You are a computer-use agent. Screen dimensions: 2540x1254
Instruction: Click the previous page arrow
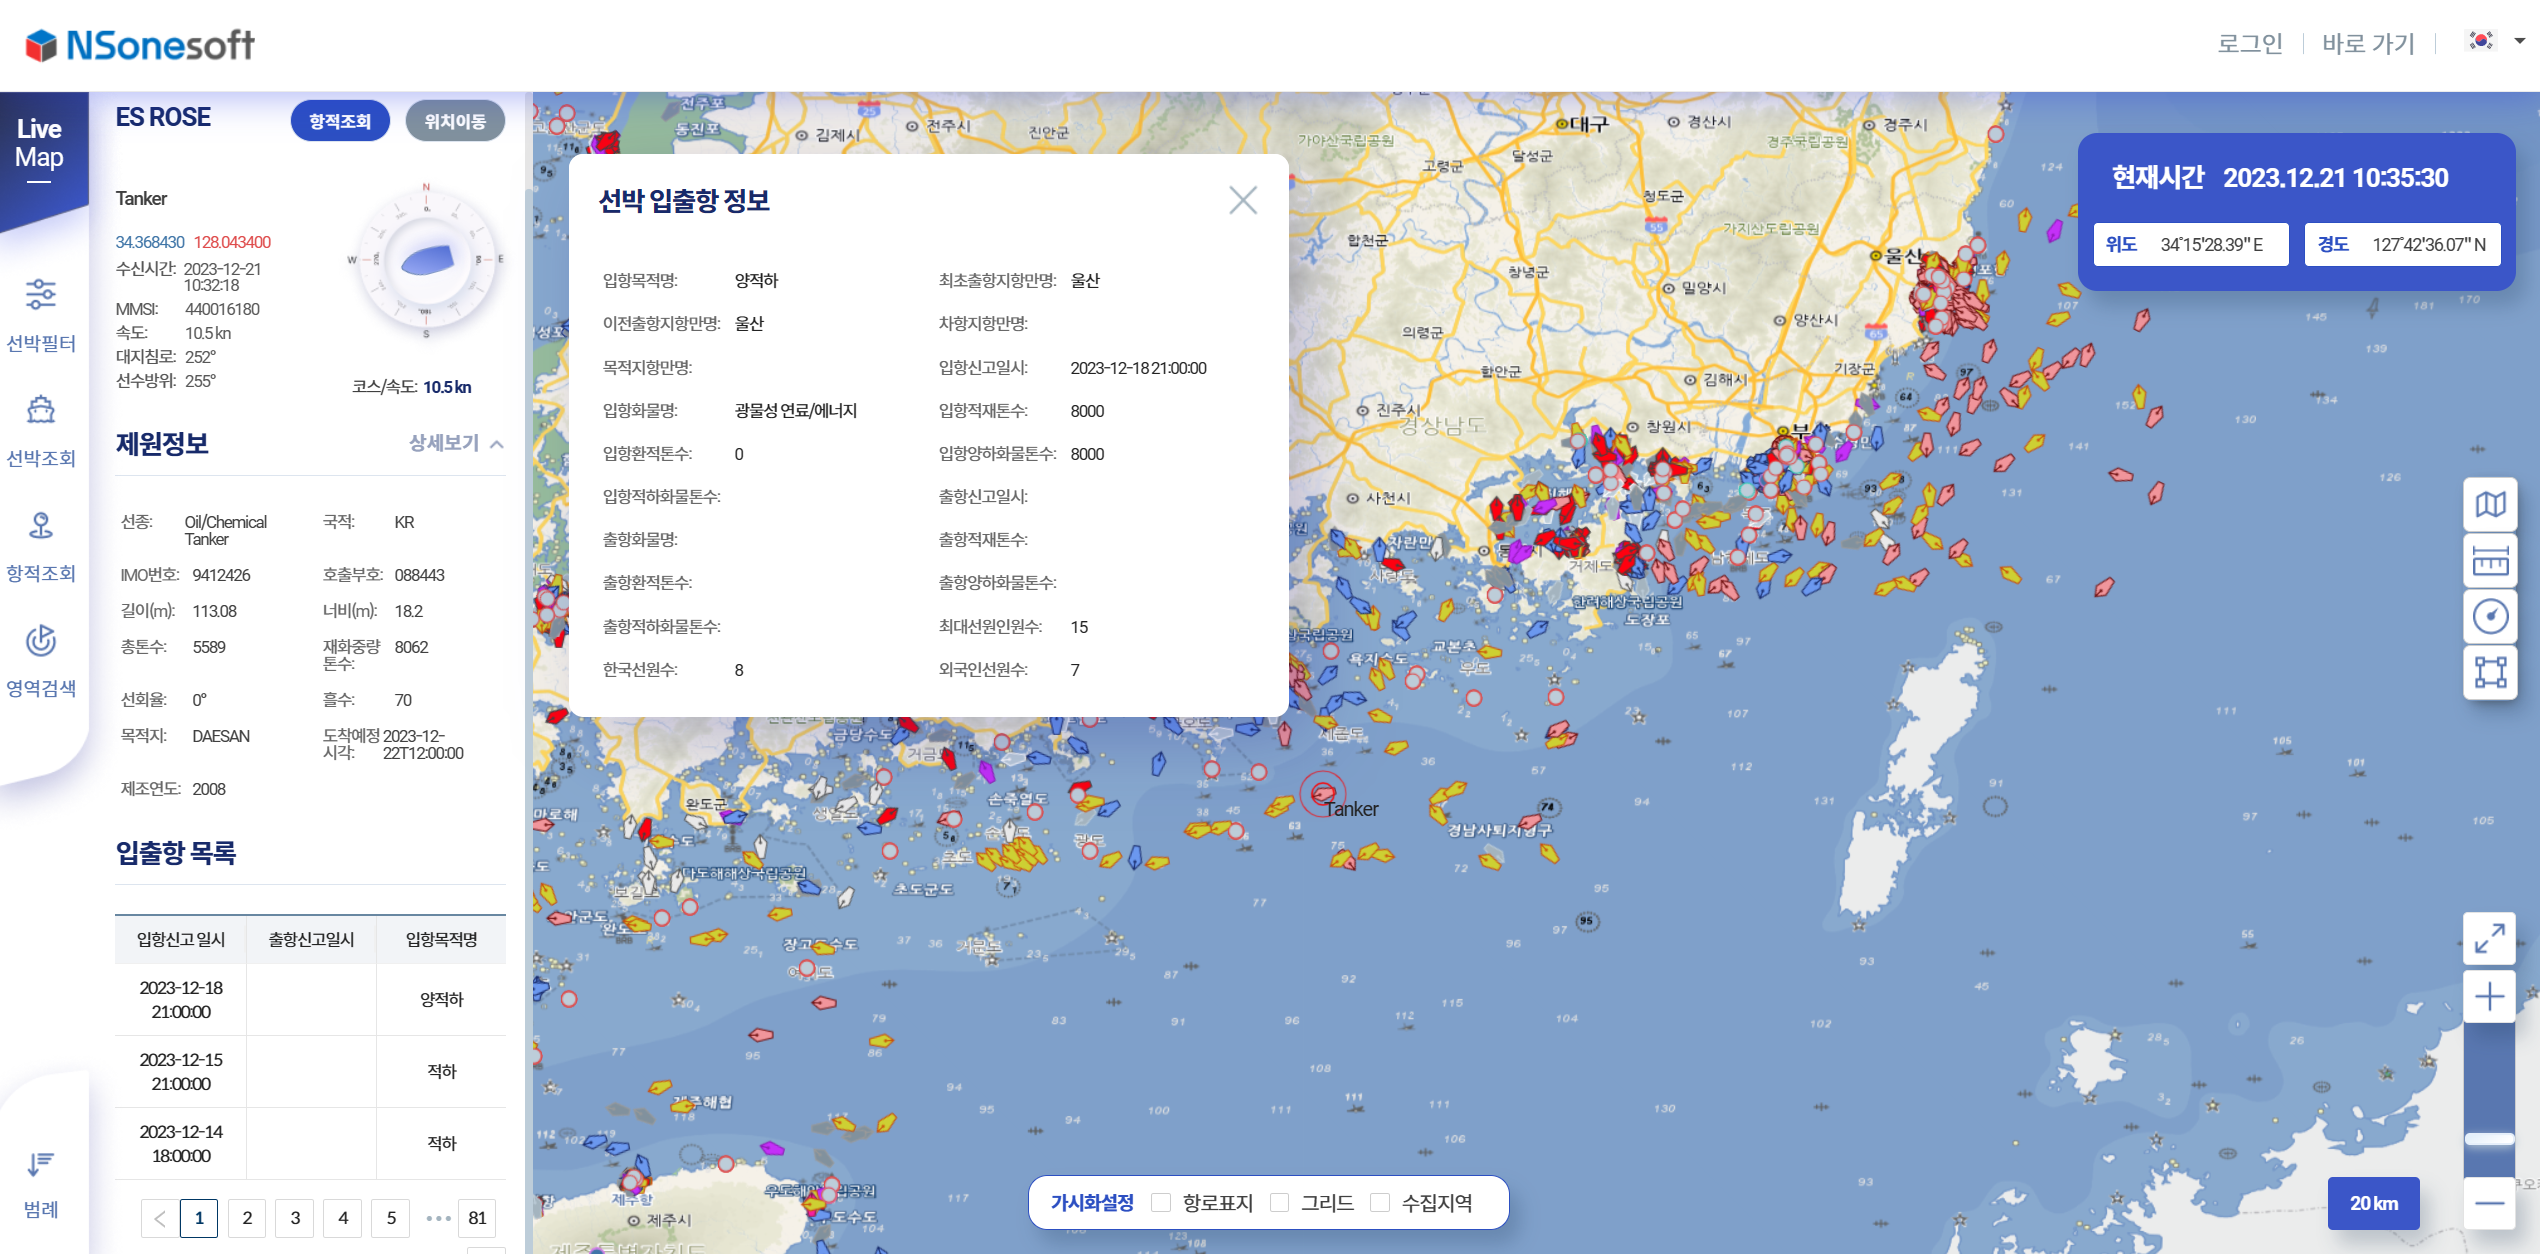point(160,1218)
